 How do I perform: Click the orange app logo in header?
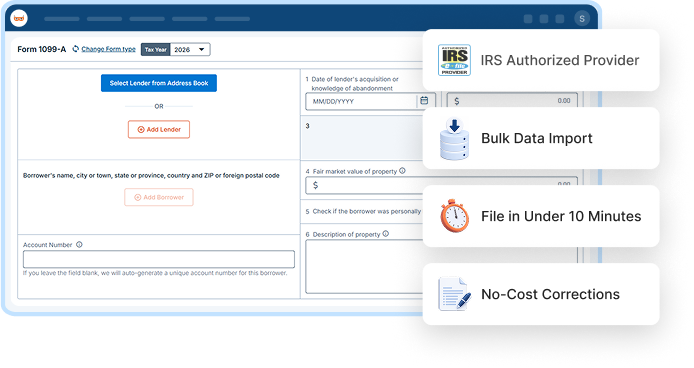point(19,18)
